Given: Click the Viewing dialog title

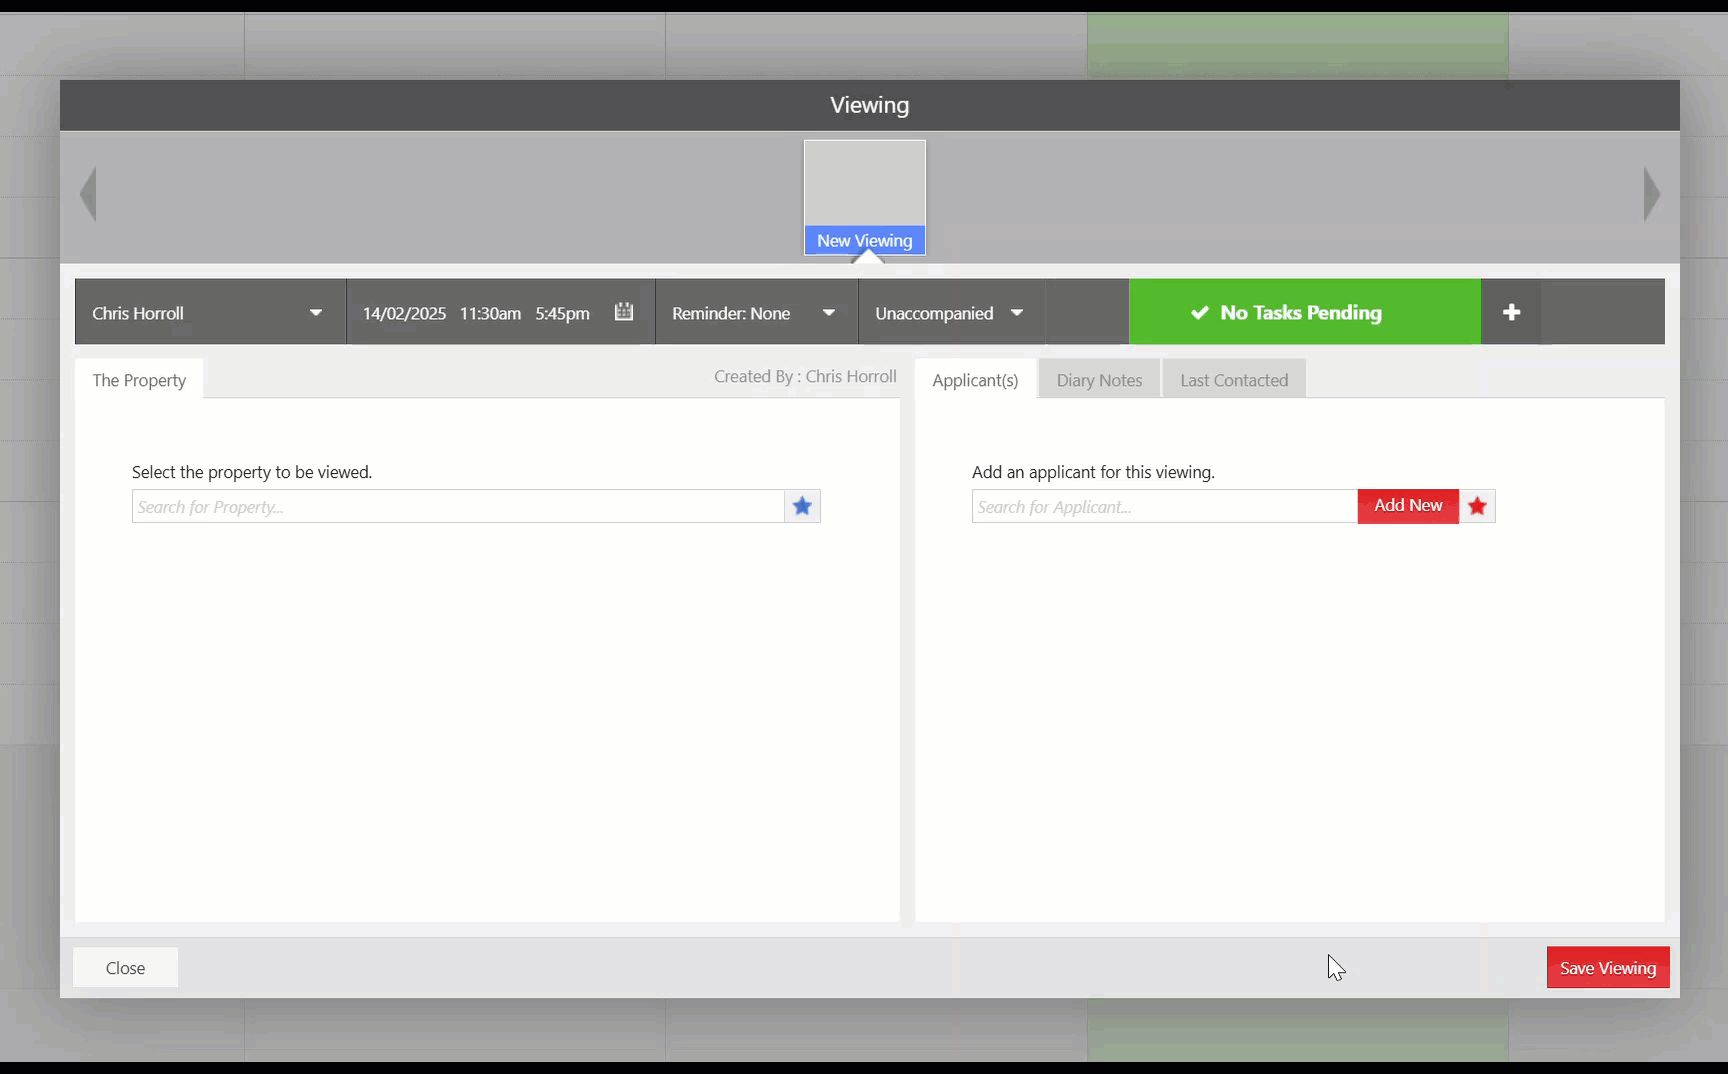Looking at the screenshot, I should pyautogui.click(x=869, y=105).
